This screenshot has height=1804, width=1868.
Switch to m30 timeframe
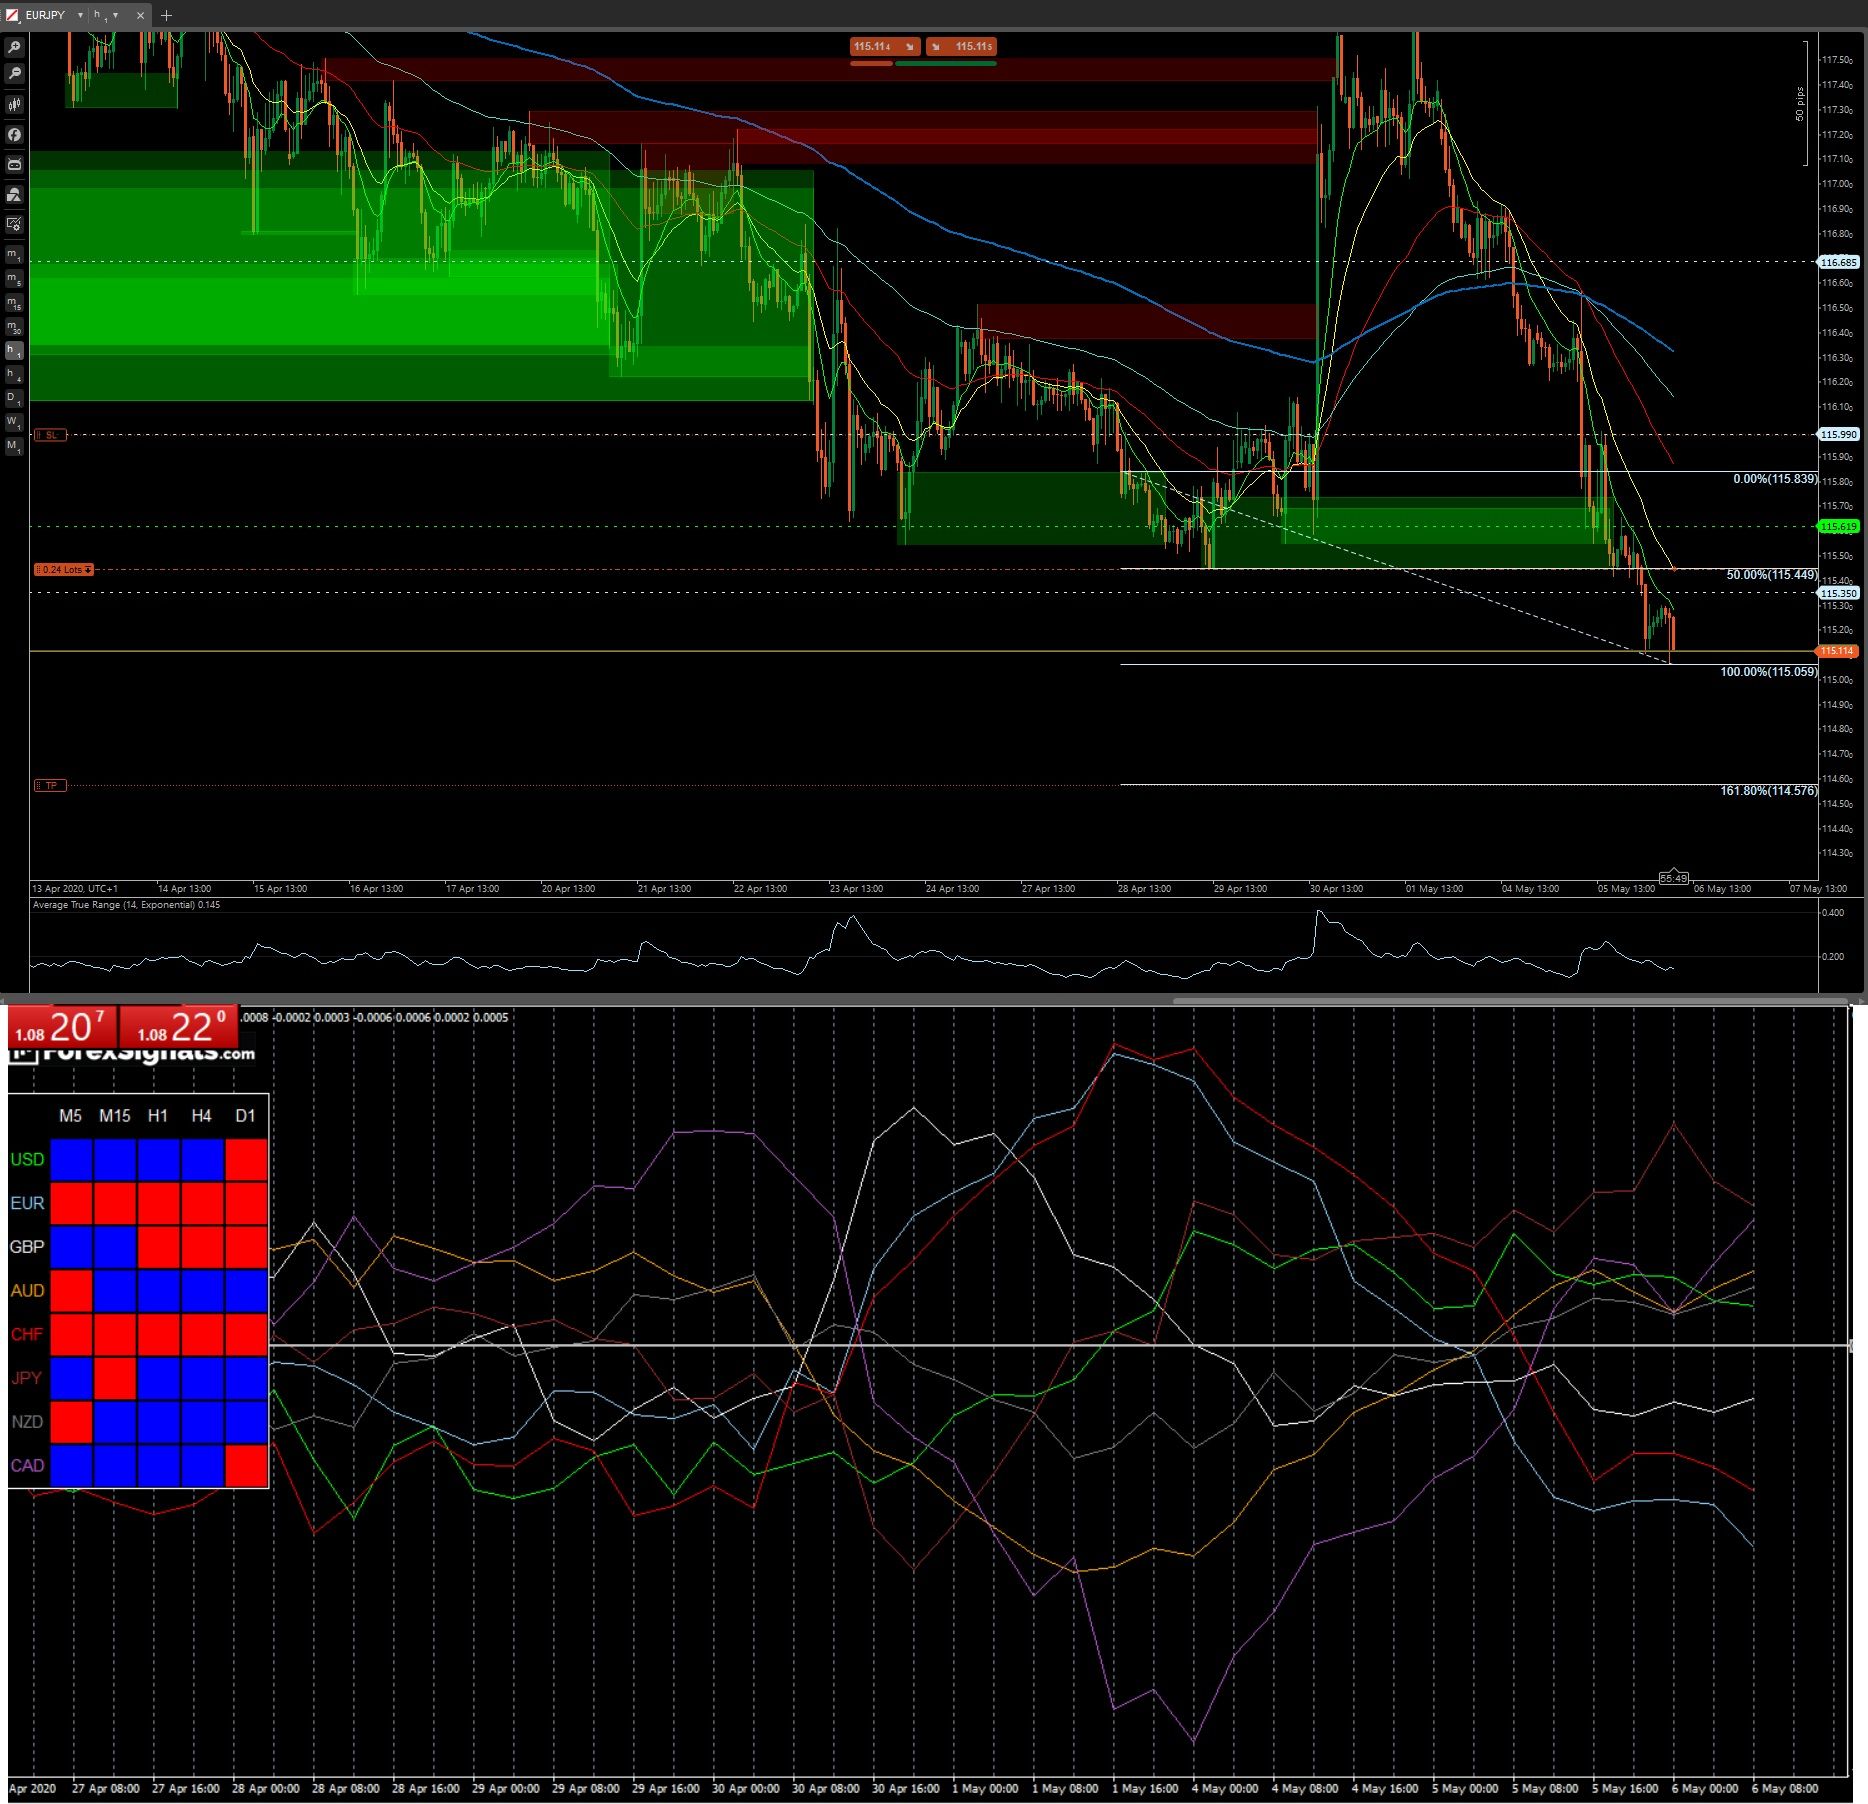14,327
